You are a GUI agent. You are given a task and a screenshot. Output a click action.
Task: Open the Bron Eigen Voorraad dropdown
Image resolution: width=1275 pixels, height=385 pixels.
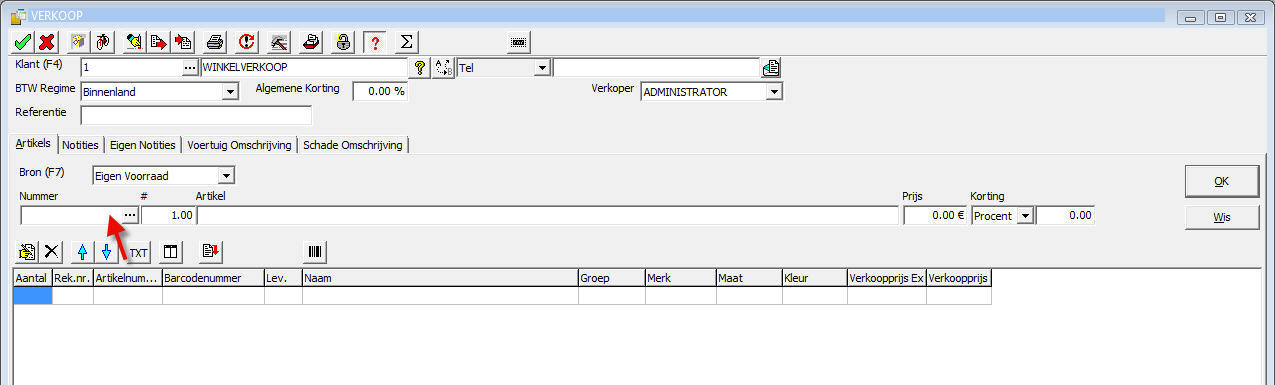pyautogui.click(x=226, y=176)
